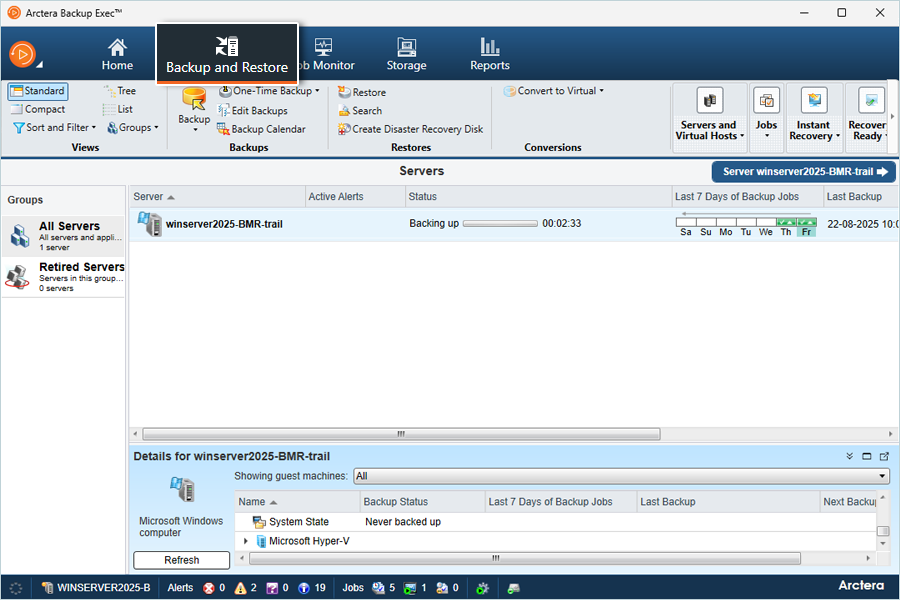Select the System State row
The height and width of the screenshot is (600, 900).
point(556,522)
